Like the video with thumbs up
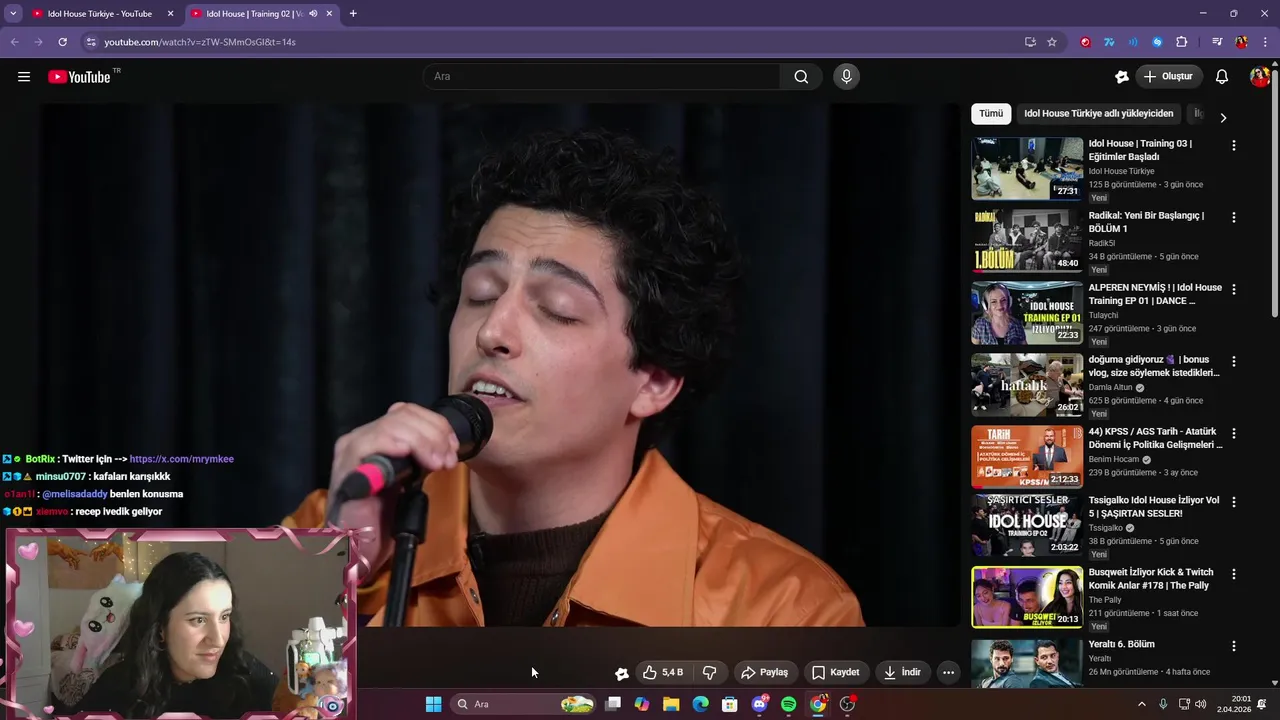This screenshot has height=720, width=1280. pyautogui.click(x=663, y=673)
